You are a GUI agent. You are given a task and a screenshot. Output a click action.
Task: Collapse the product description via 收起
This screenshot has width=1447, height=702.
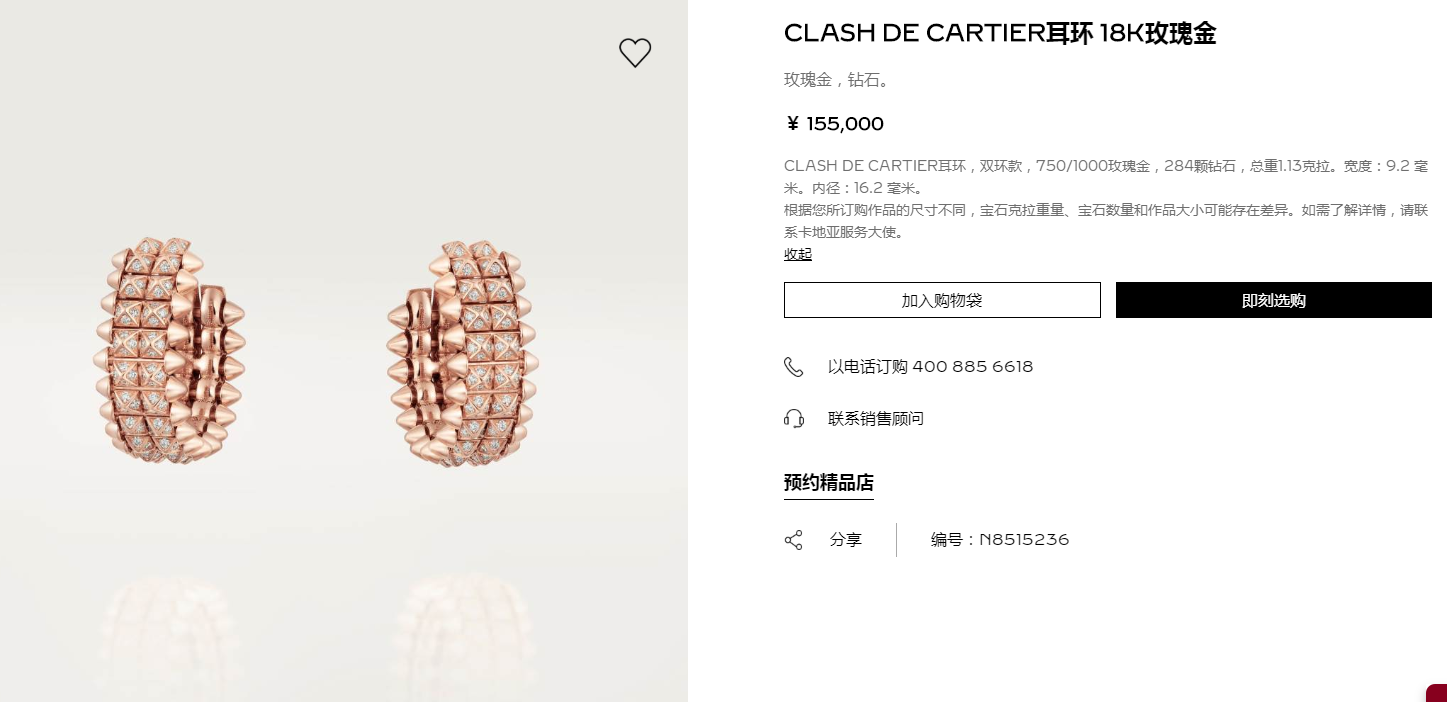[798, 254]
